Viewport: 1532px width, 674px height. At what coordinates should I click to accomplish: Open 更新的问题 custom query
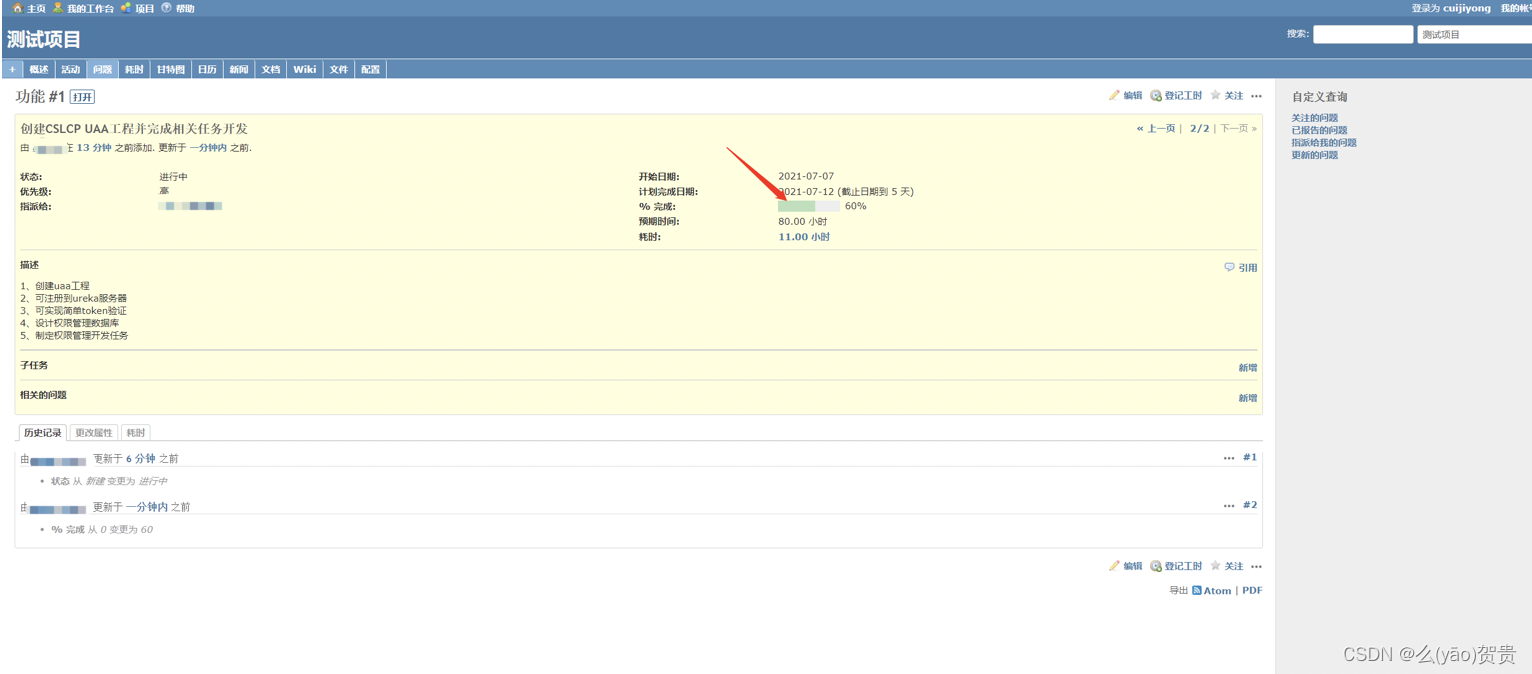coord(1314,155)
